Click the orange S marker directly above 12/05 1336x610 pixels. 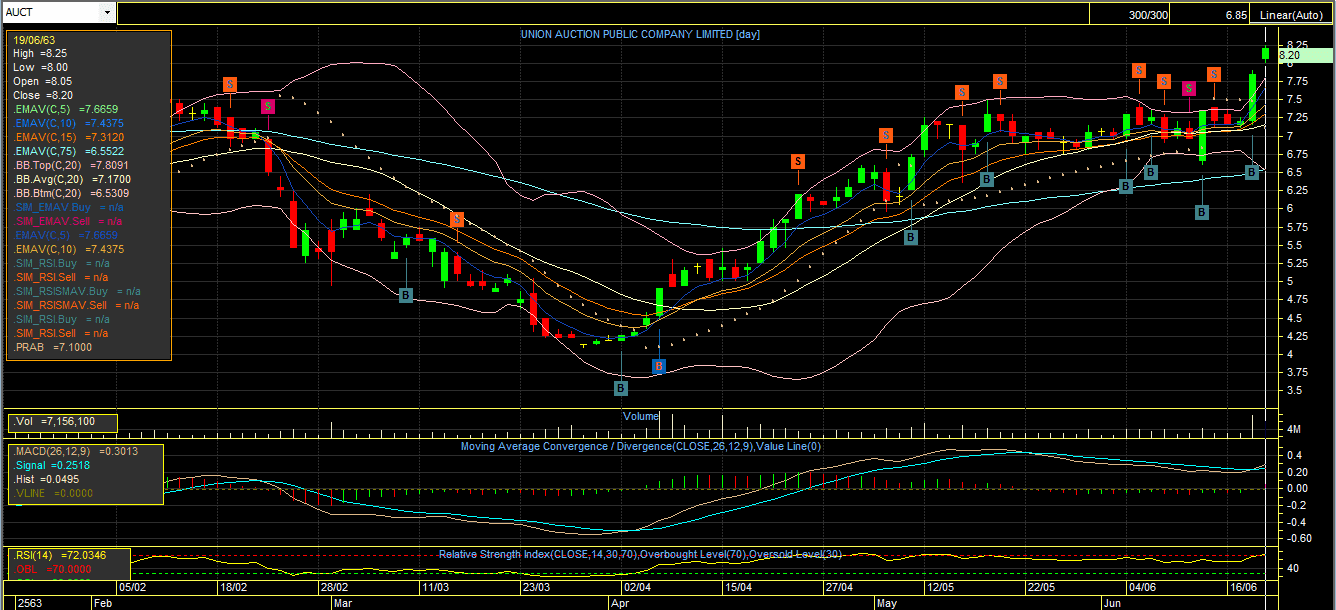(x=962, y=92)
